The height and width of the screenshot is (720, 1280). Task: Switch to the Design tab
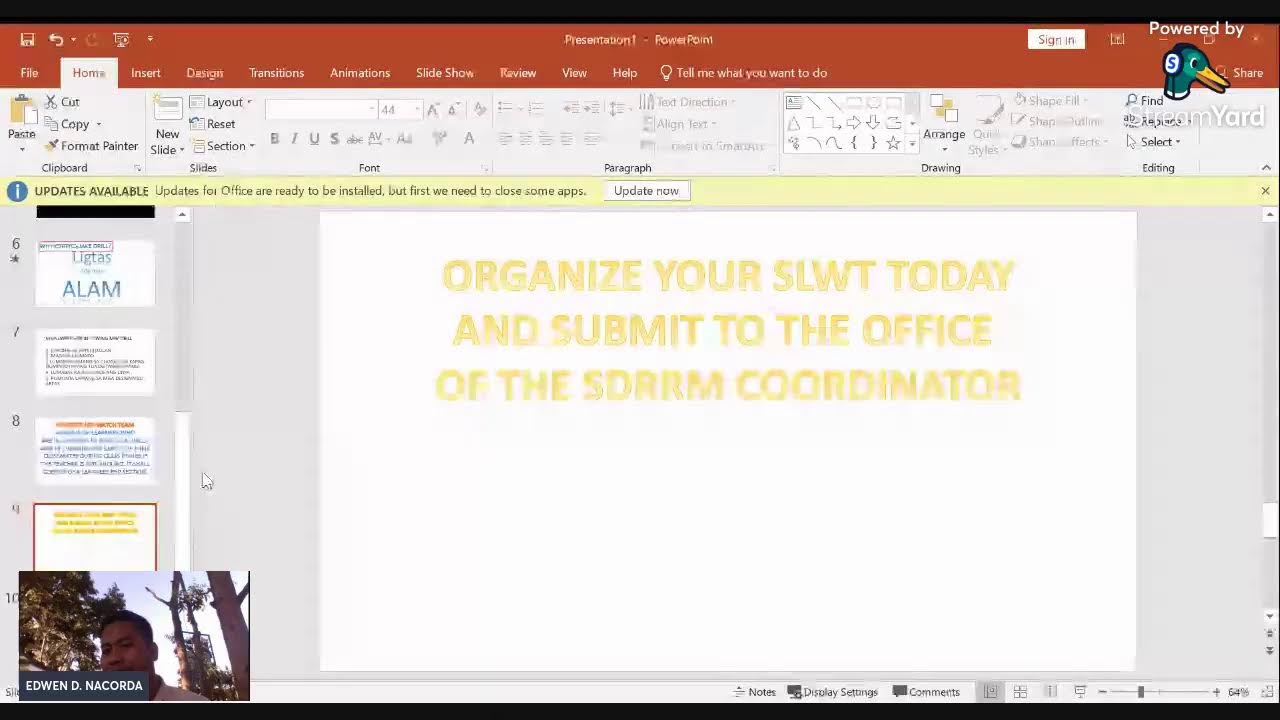204,73
